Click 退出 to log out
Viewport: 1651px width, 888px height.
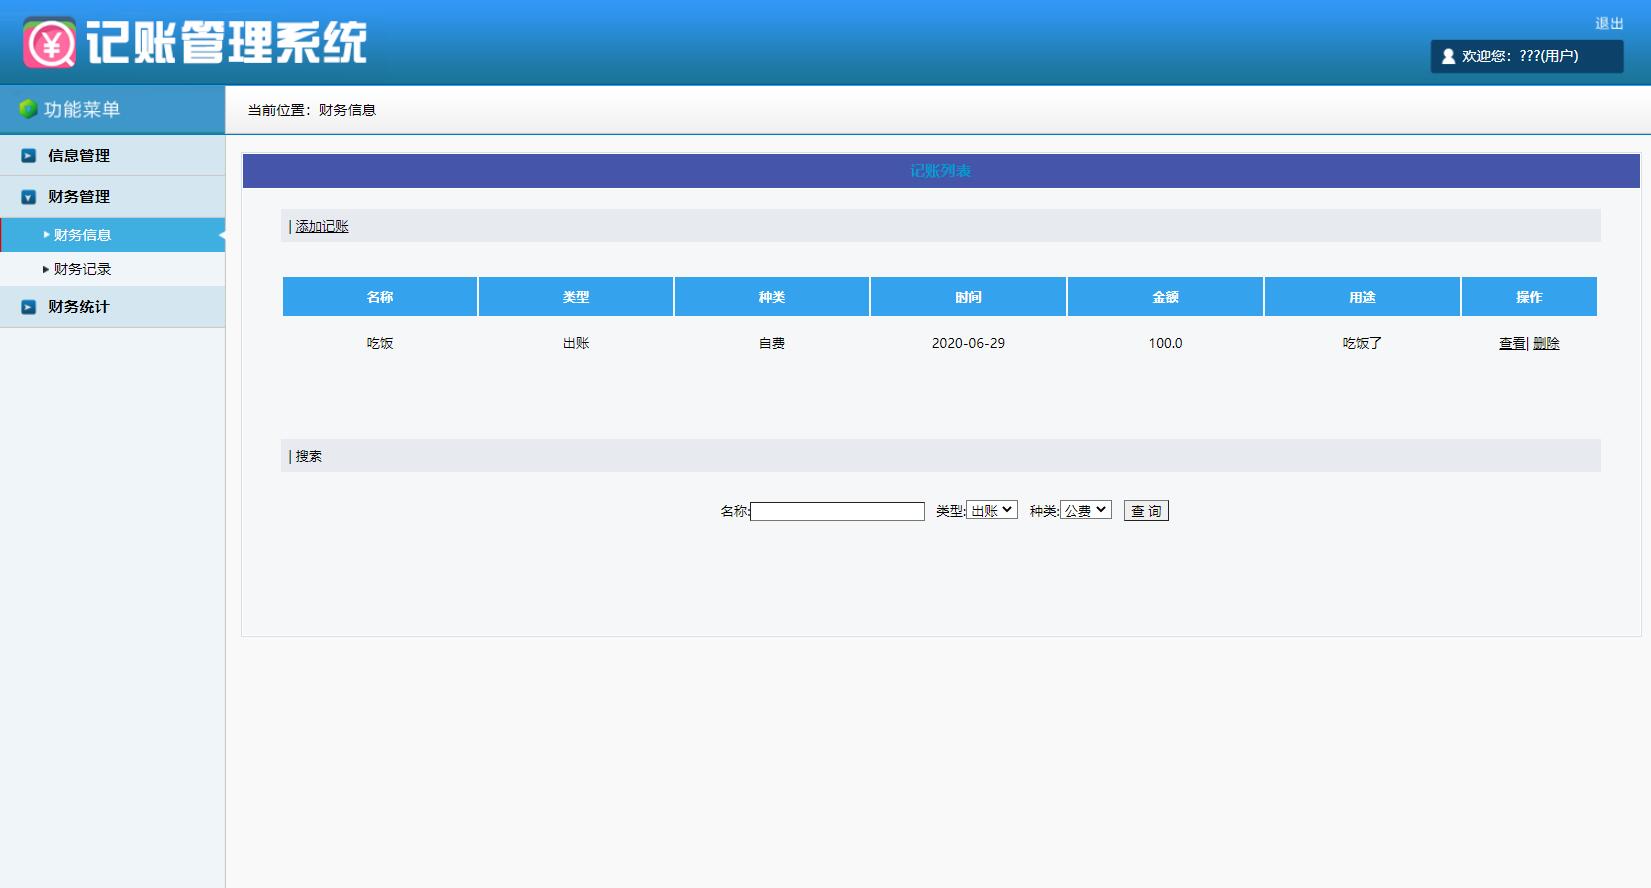click(x=1608, y=23)
